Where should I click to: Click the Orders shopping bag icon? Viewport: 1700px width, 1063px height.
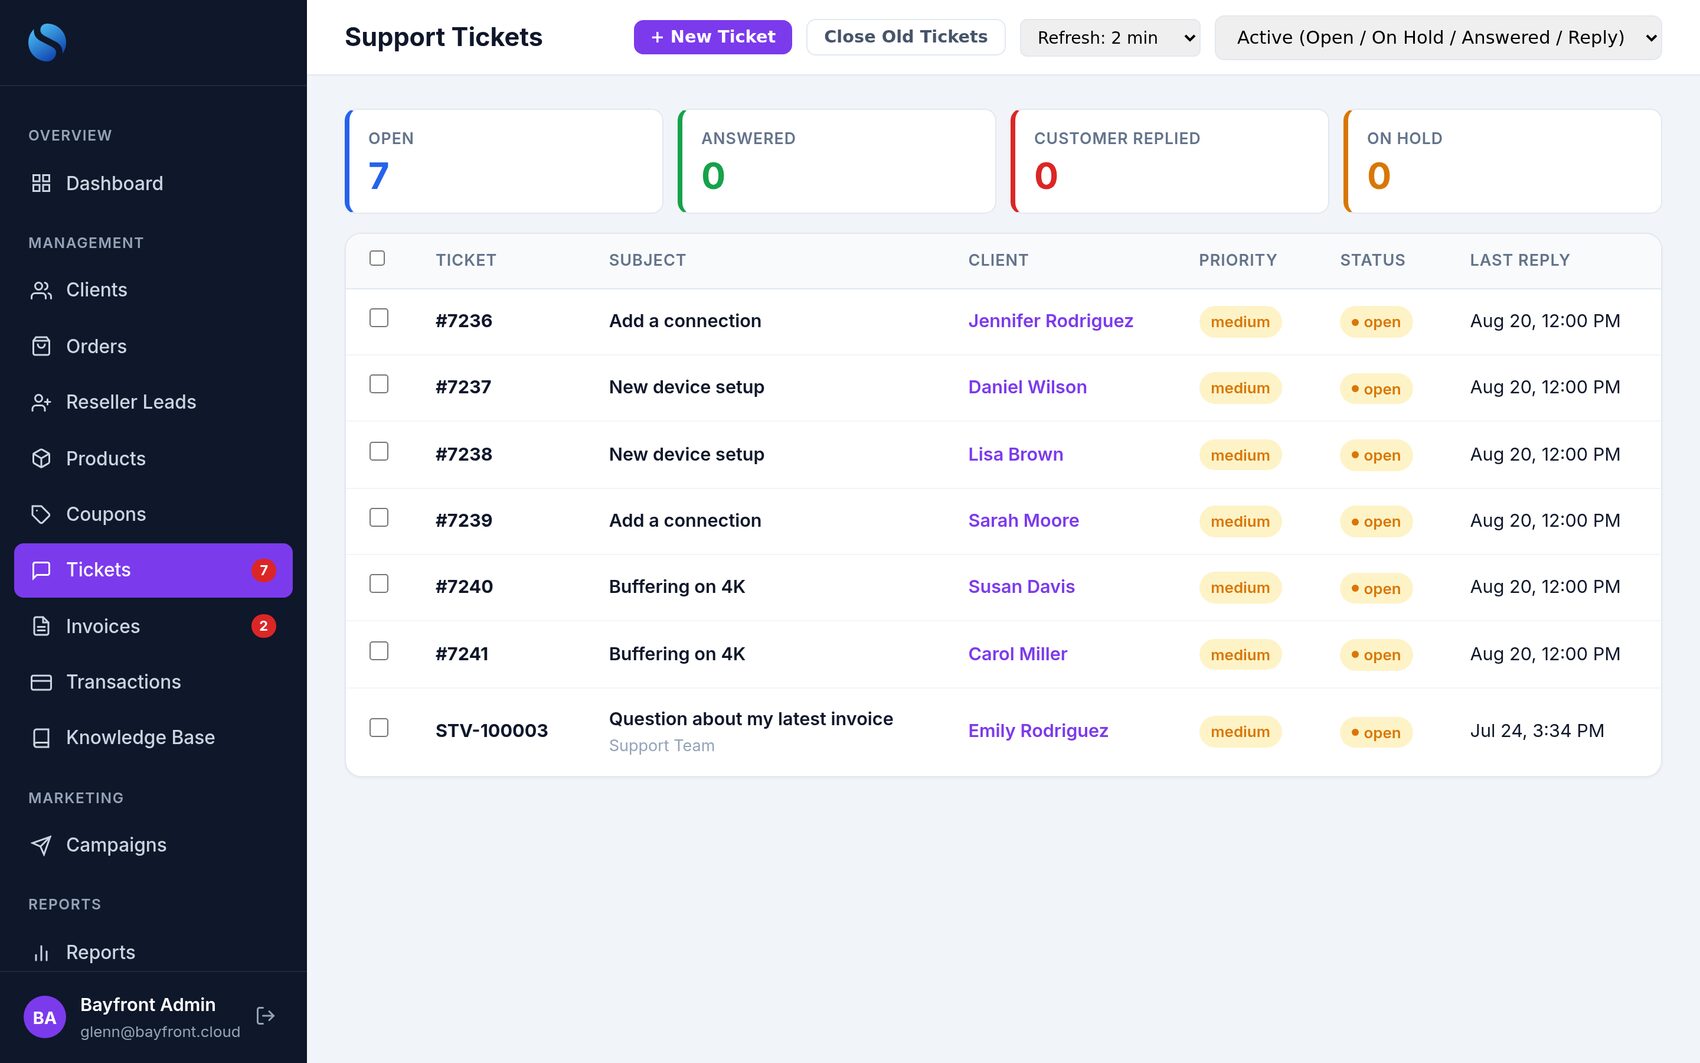click(x=41, y=346)
